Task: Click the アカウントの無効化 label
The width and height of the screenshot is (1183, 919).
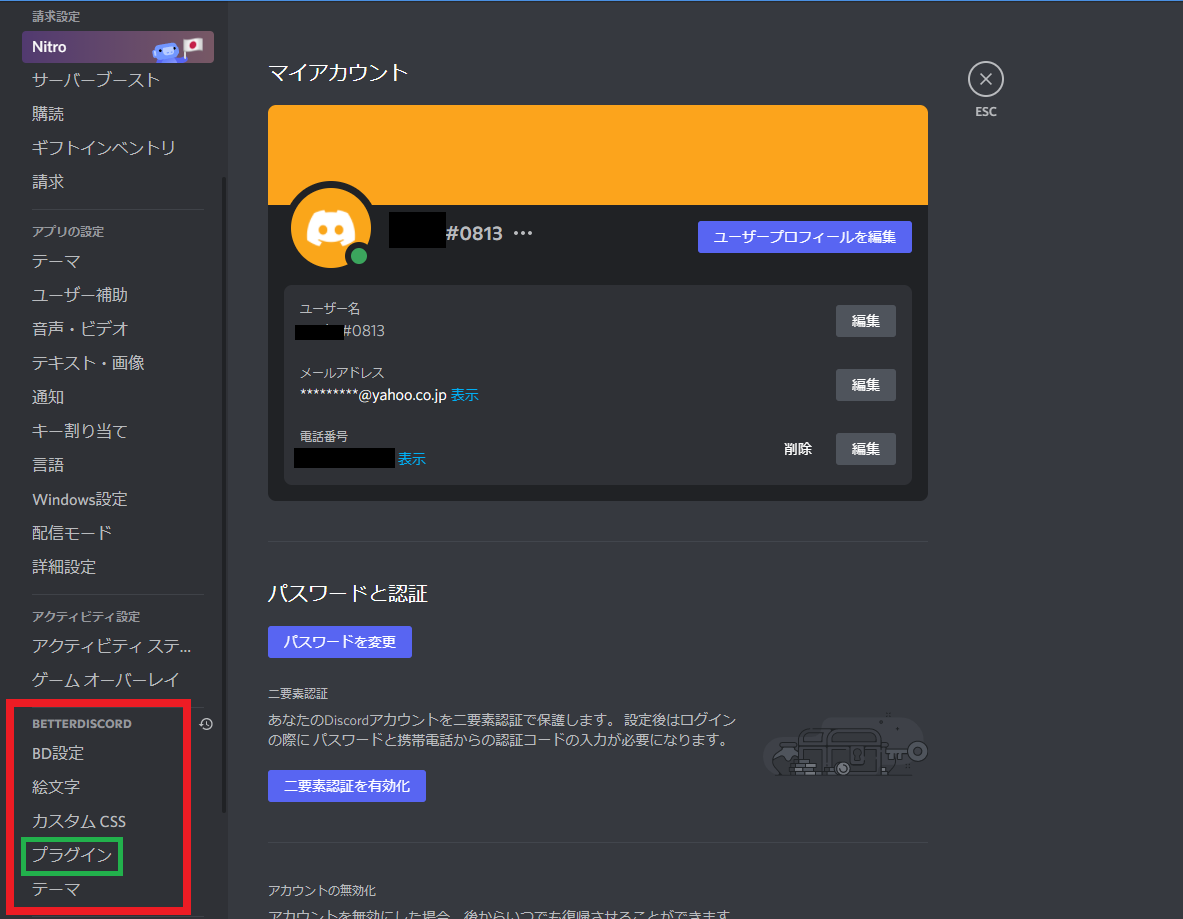Action: coord(322,890)
